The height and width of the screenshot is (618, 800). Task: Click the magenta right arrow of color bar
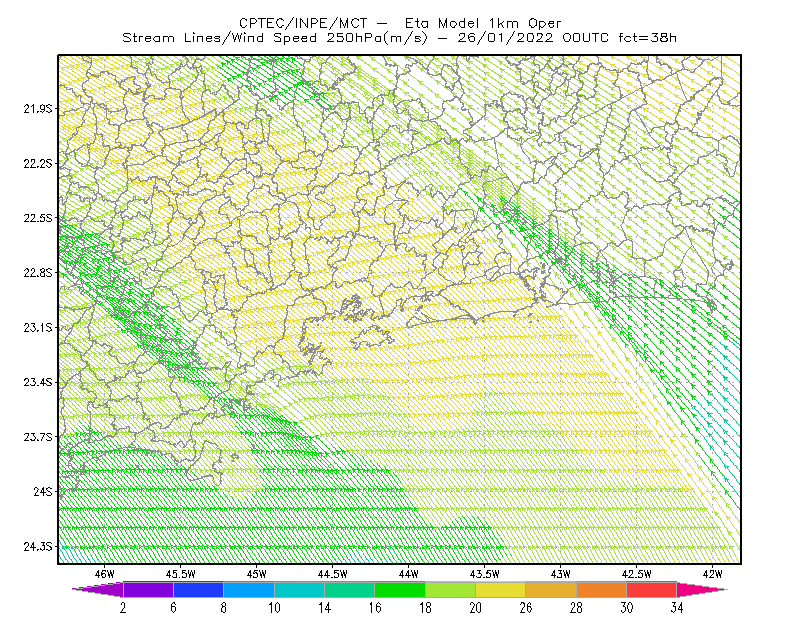coord(702,589)
